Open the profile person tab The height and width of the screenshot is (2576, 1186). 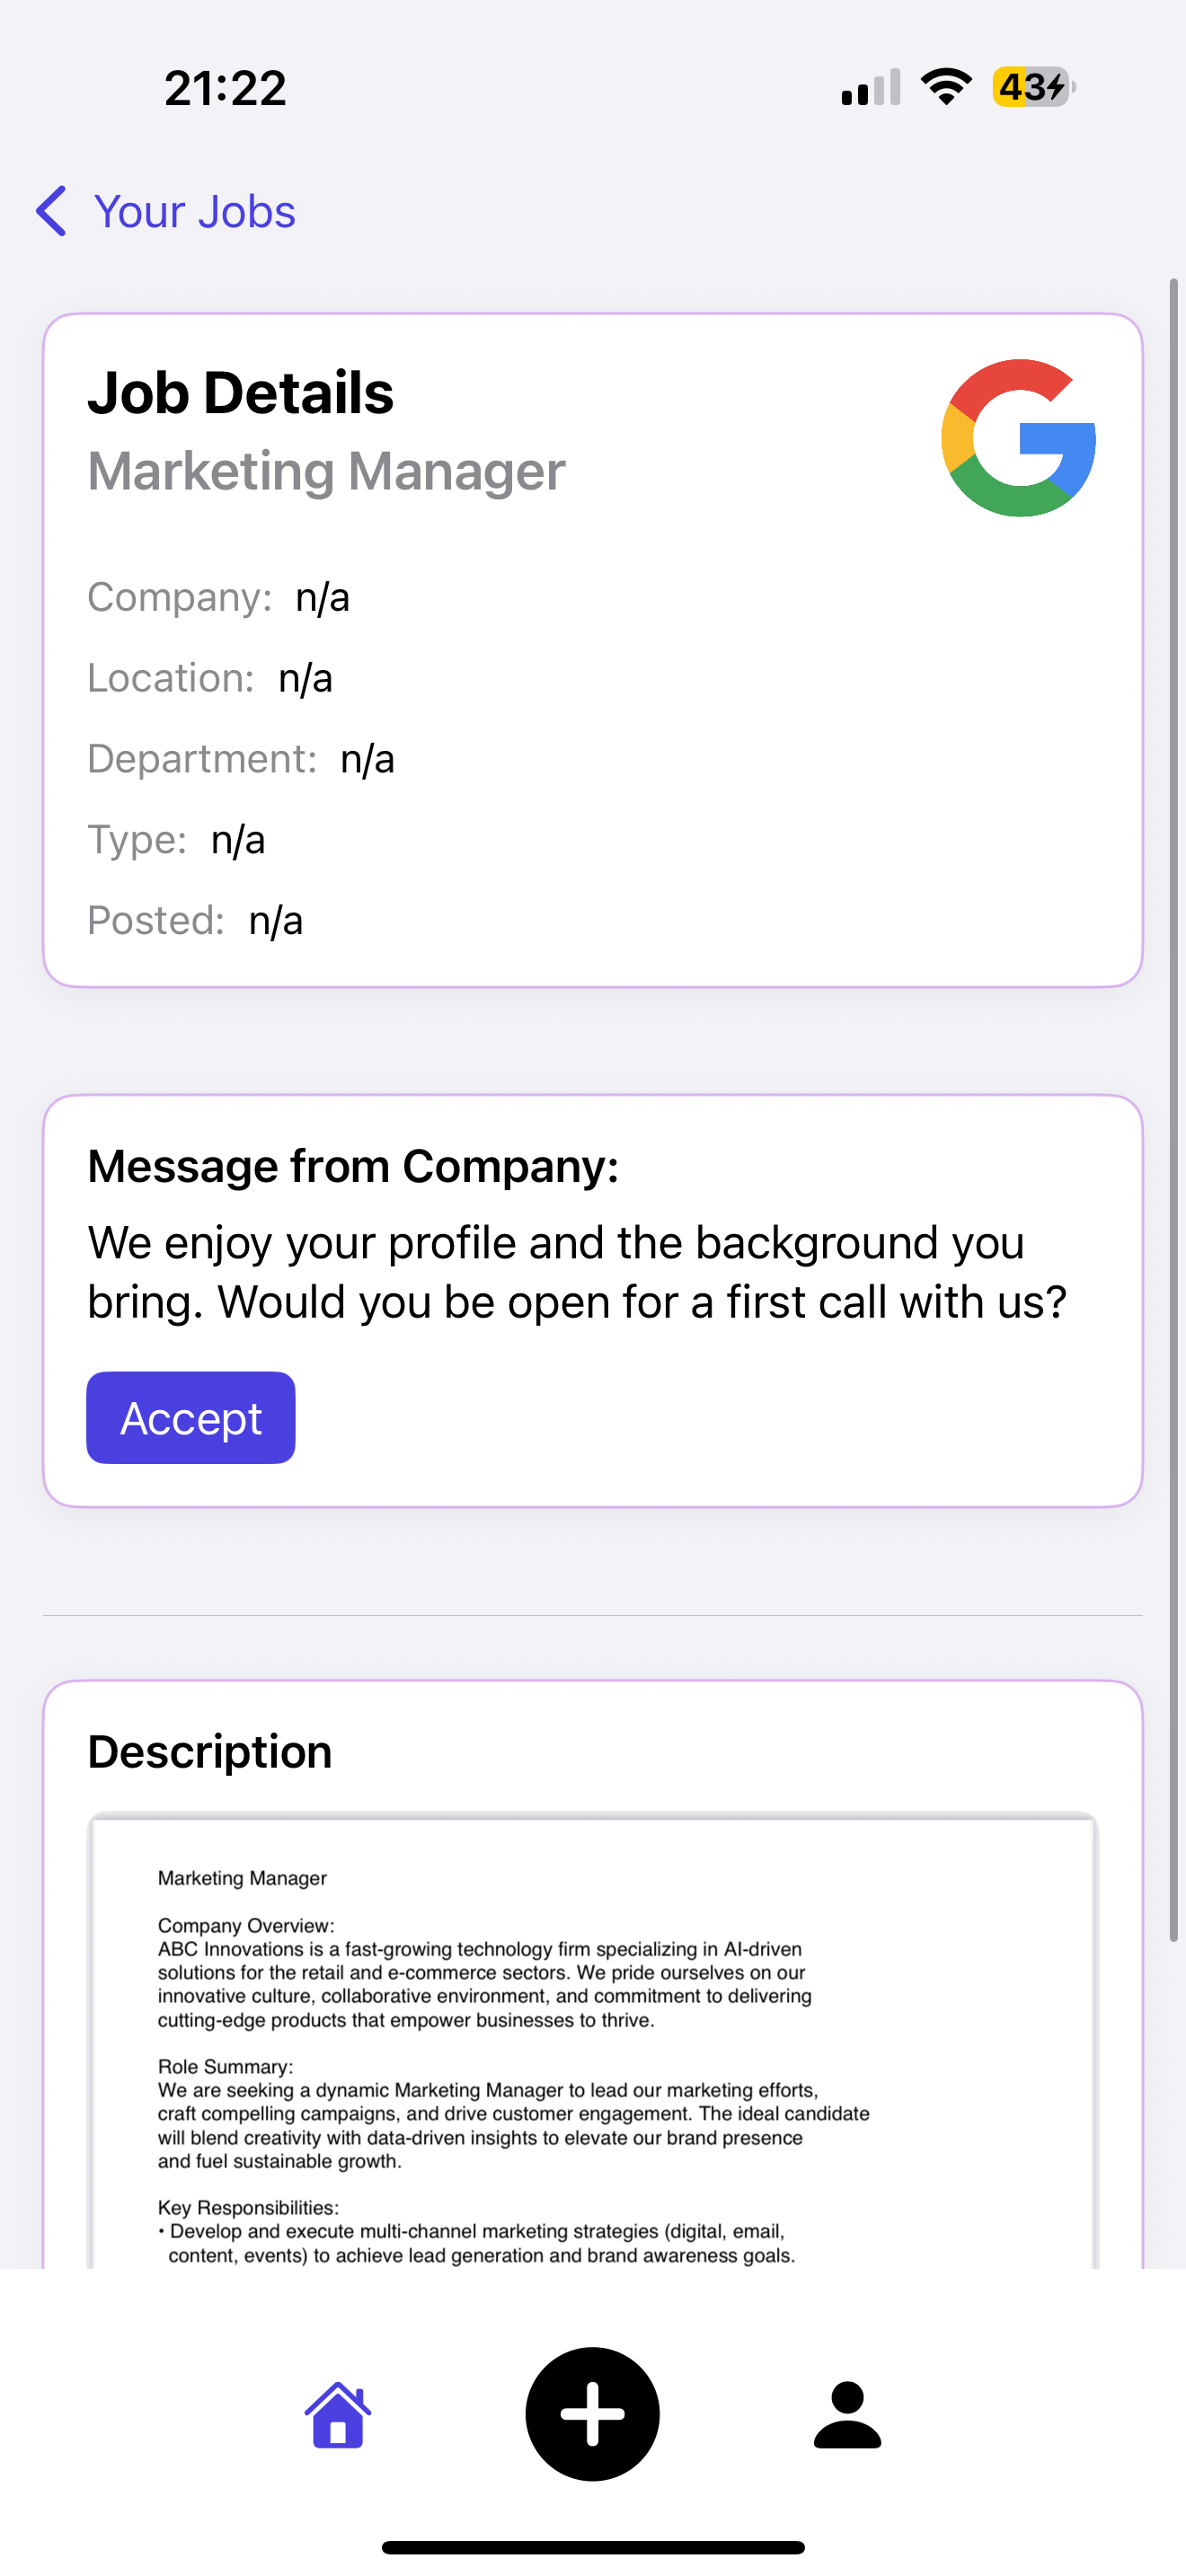[x=847, y=2414]
